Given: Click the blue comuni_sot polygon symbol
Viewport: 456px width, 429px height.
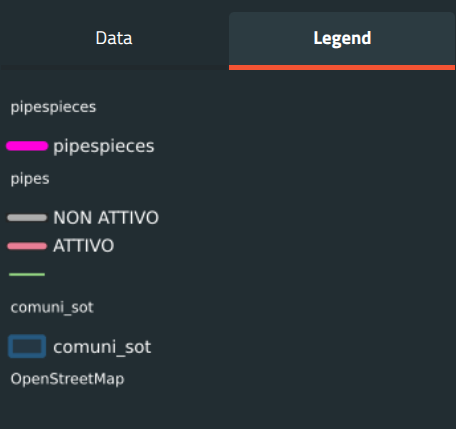Looking at the screenshot, I should 27,346.
